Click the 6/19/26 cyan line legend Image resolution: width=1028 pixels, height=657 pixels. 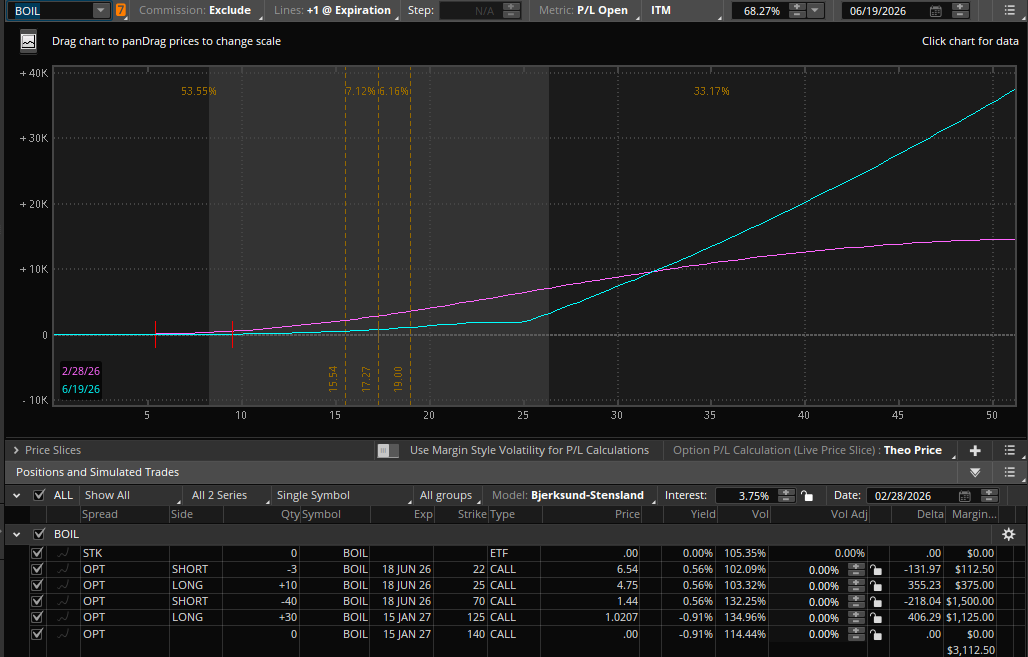coord(81,389)
